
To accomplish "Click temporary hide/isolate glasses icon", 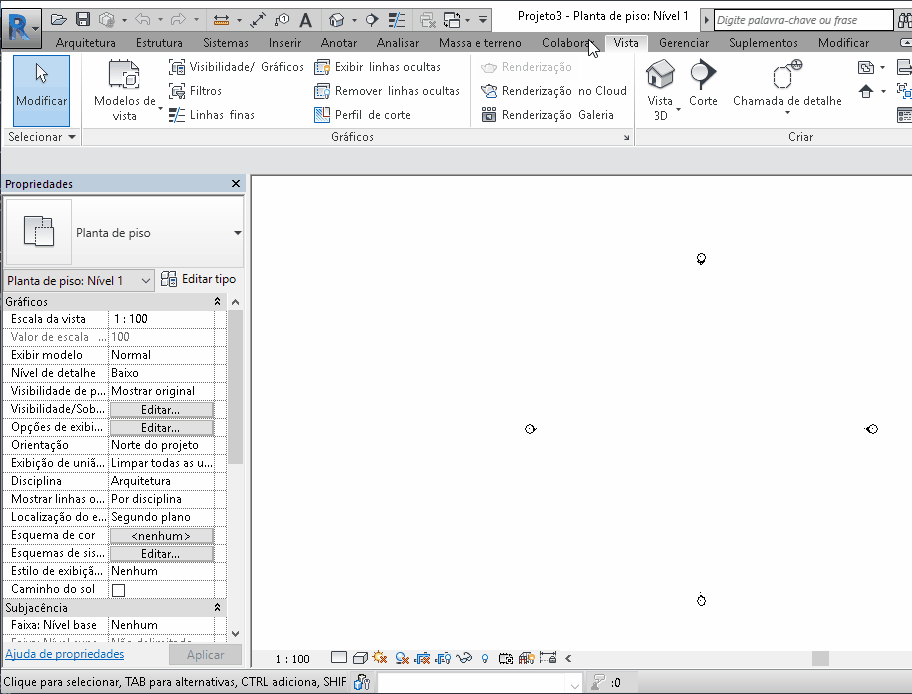I will 464,658.
